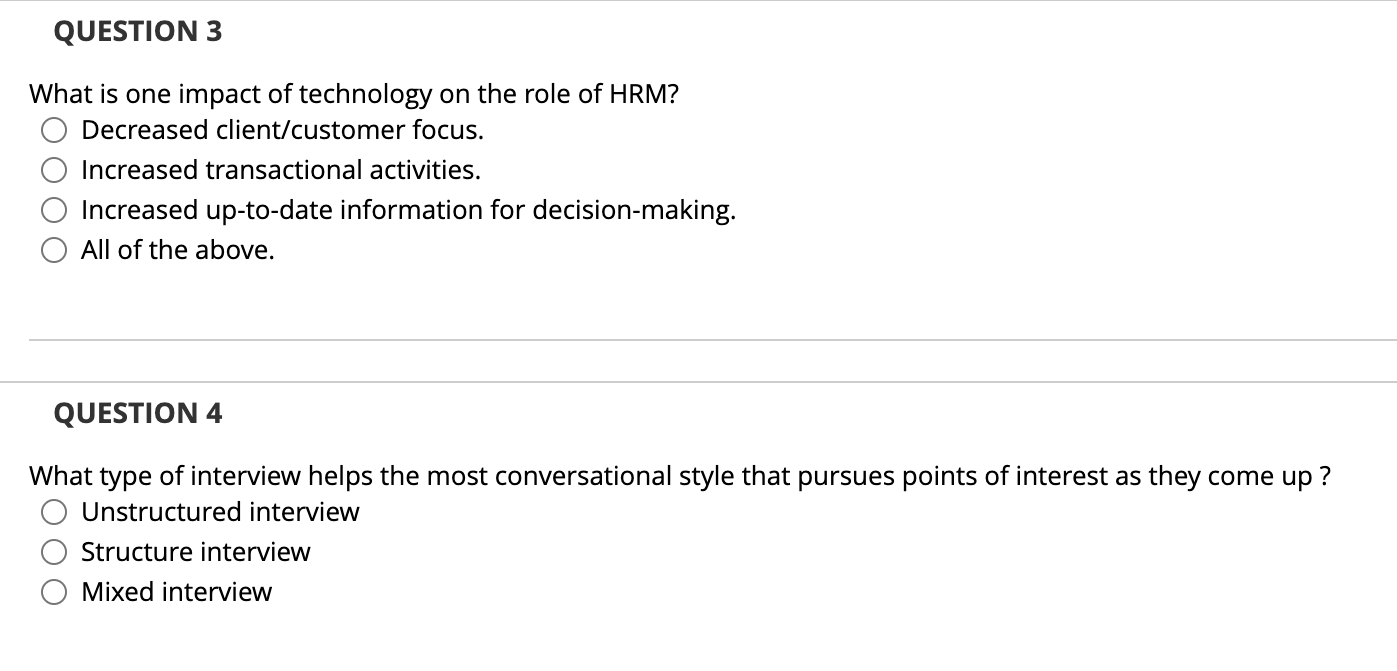Image resolution: width=1397 pixels, height=671 pixels.
Task: Click 'Structure interview' answer text
Action: [x=195, y=552]
